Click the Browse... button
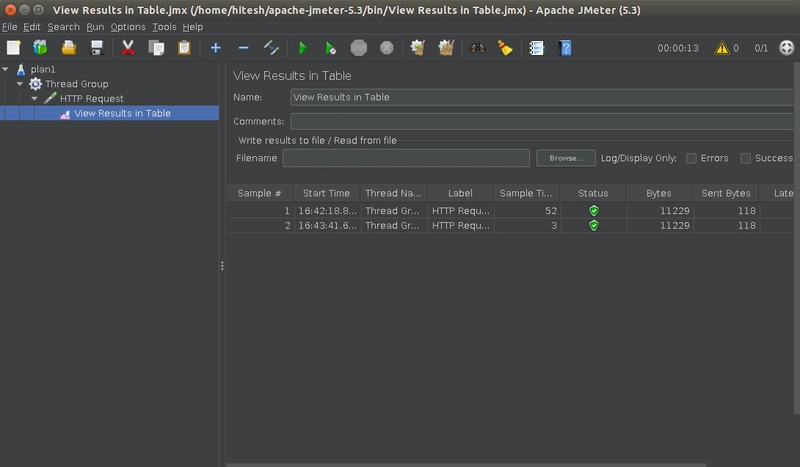This screenshot has height=467, width=800. [x=566, y=158]
